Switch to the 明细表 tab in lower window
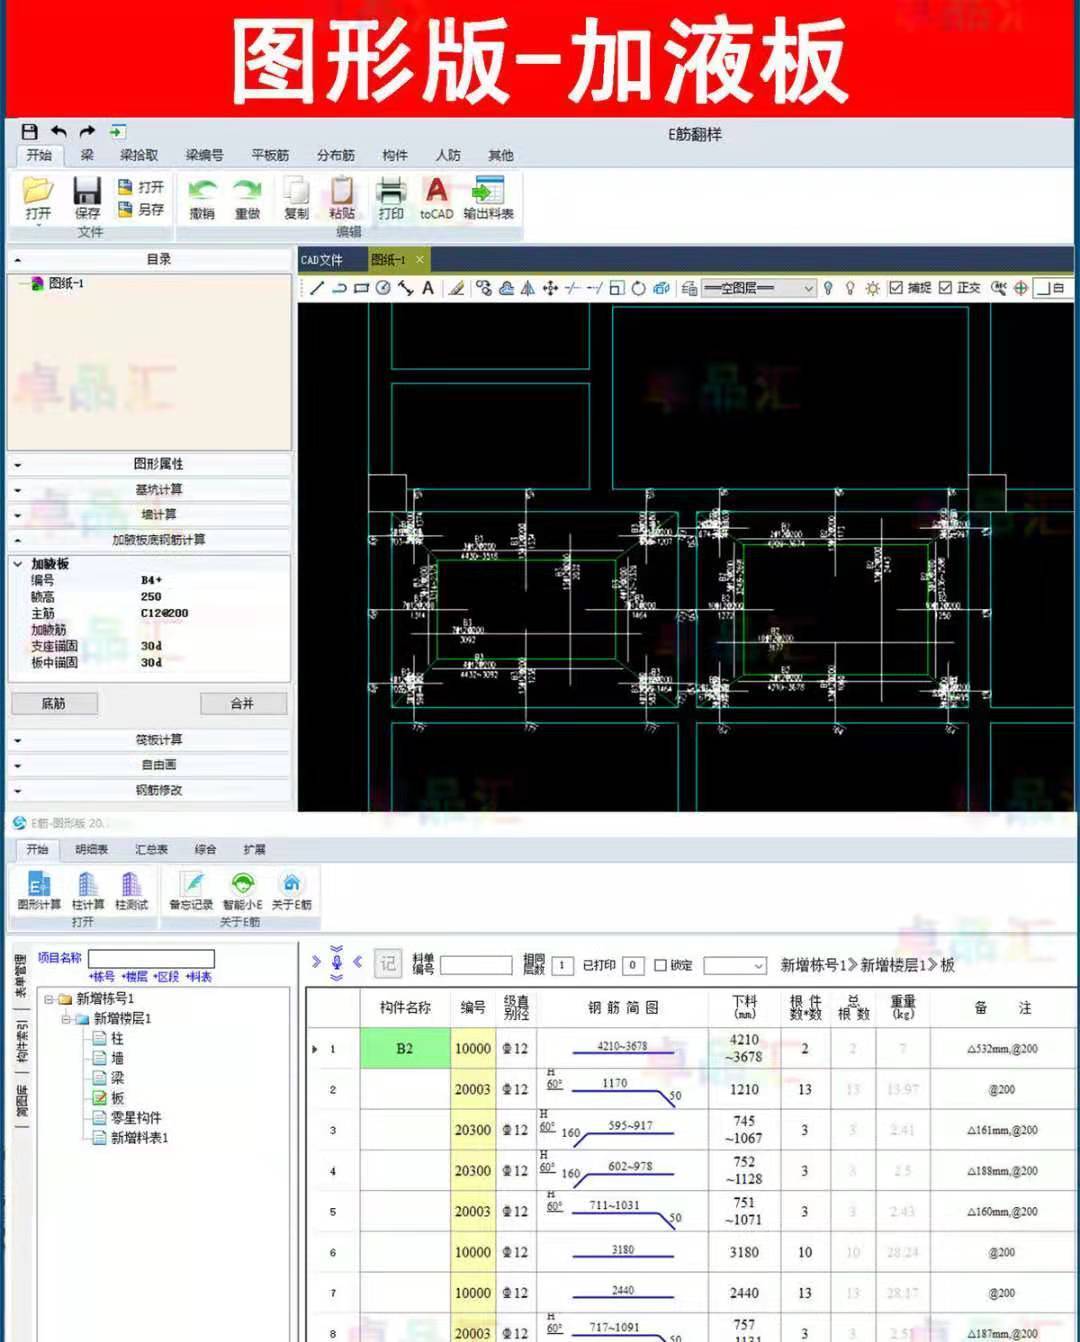The width and height of the screenshot is (1080, 1342). tap(91, 849)
